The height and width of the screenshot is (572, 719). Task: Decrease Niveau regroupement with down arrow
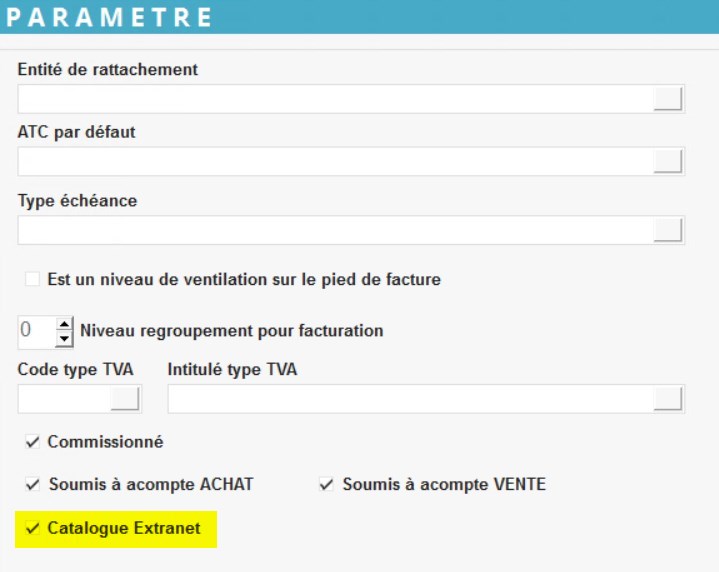(x=64, y=339)
